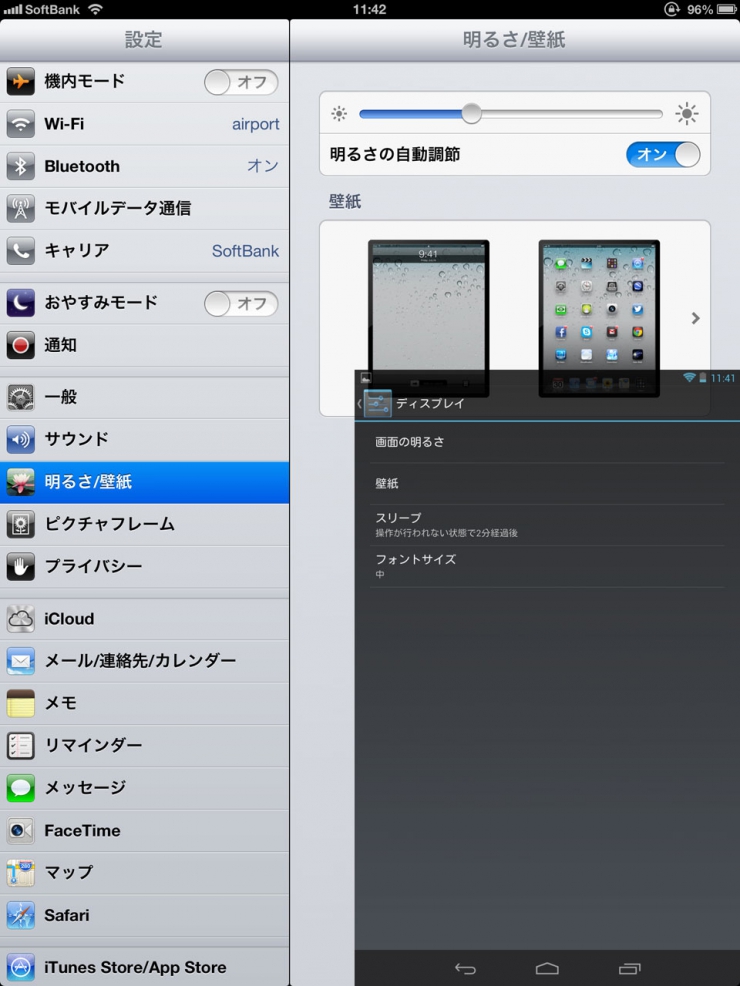The image size is (740, 986).
Task: Tap the Picture Frame icon
Action: (x=20, y=524)
